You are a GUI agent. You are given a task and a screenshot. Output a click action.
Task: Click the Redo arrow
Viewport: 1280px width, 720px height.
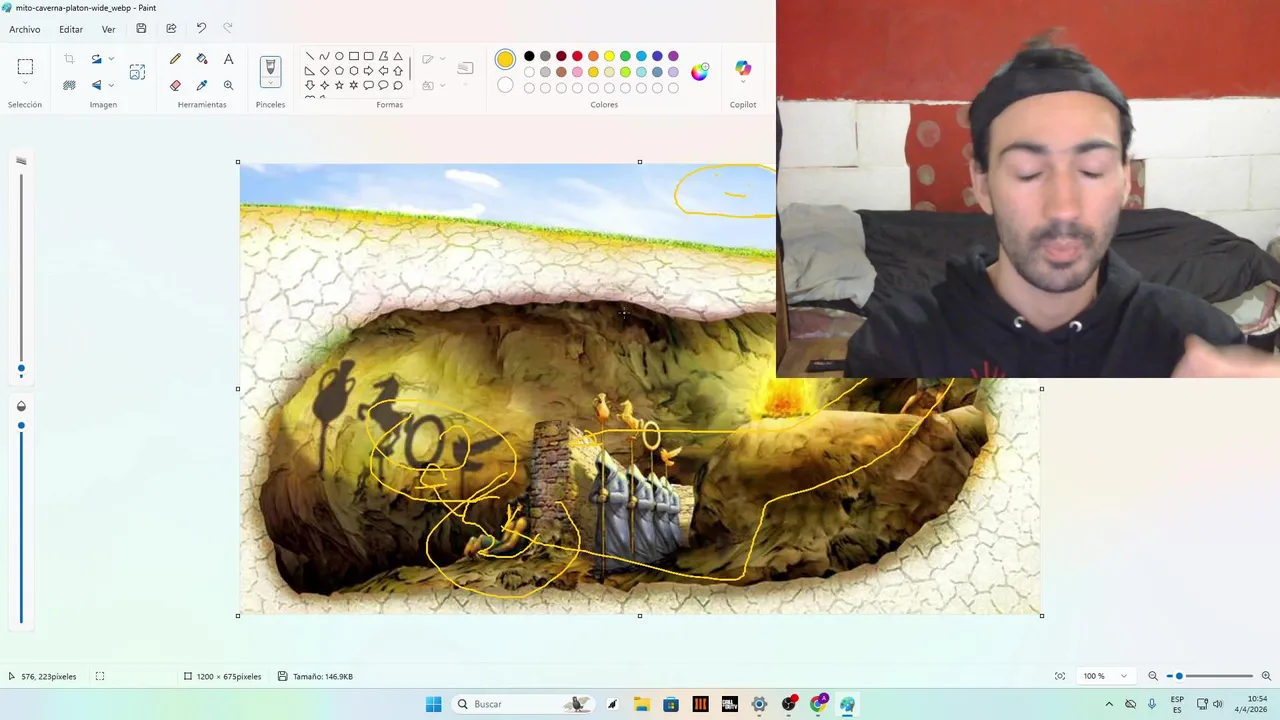coord(227,29)
